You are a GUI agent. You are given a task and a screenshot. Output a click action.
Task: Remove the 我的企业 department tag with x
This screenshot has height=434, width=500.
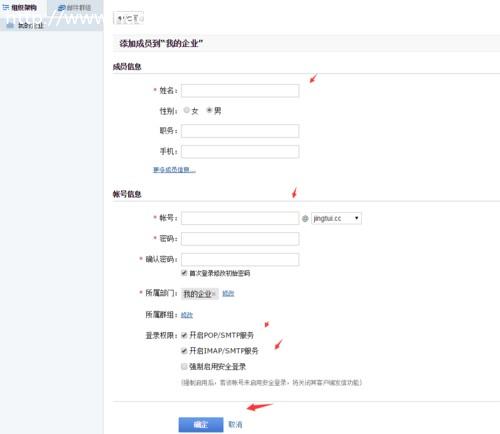[x=214, y=294]
